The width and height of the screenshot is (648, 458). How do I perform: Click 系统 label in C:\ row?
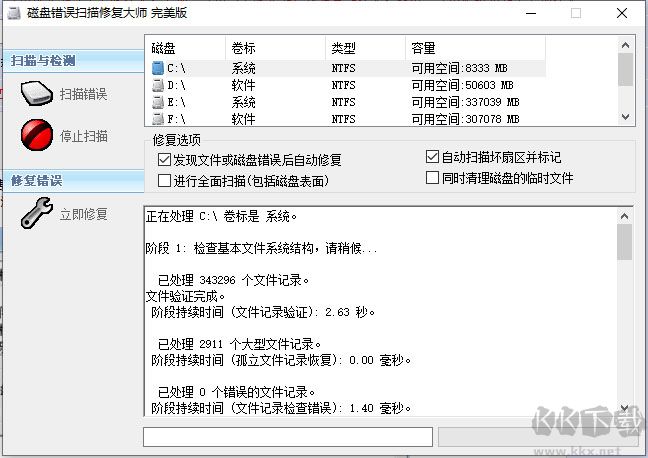pyautogui.click(x=243, y=68)
